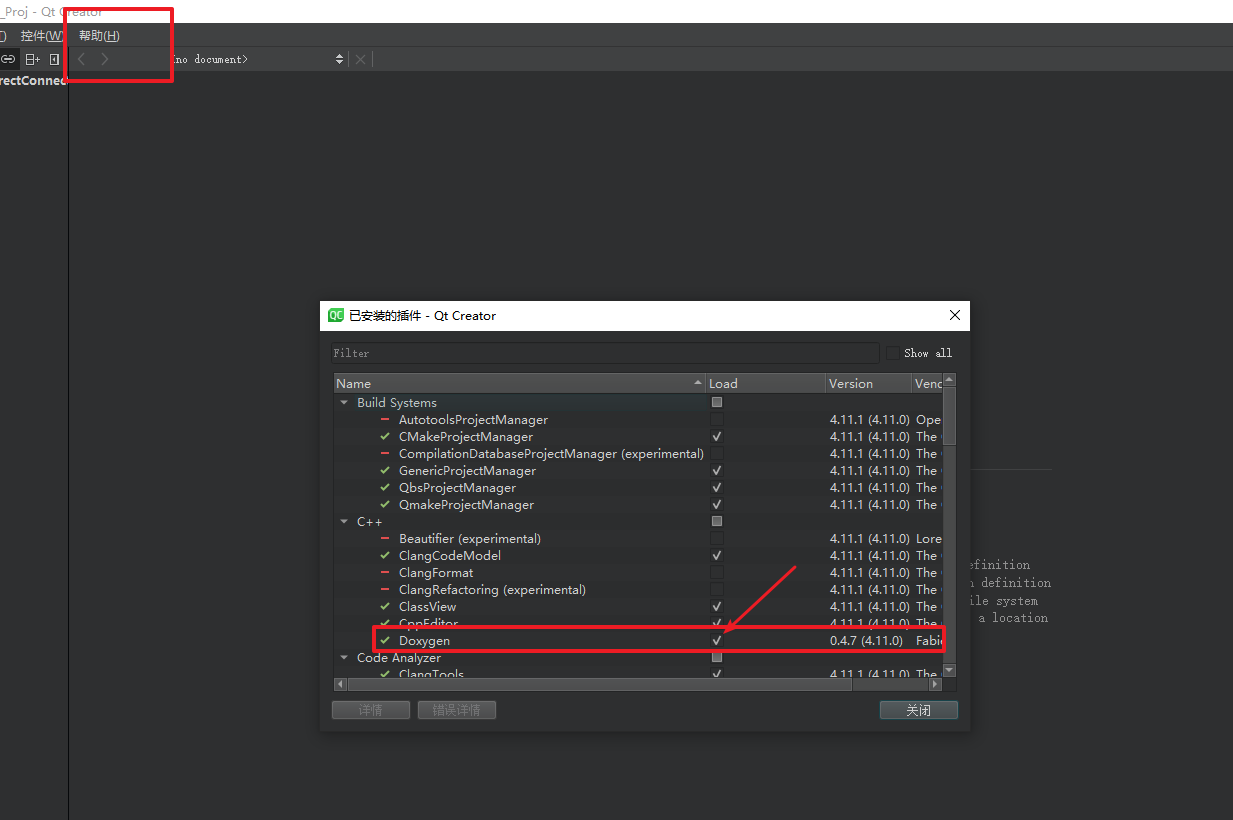Screen dimensions: 1233x820
Task: Collapse the C++ plugin group
Action: (345, 522)
